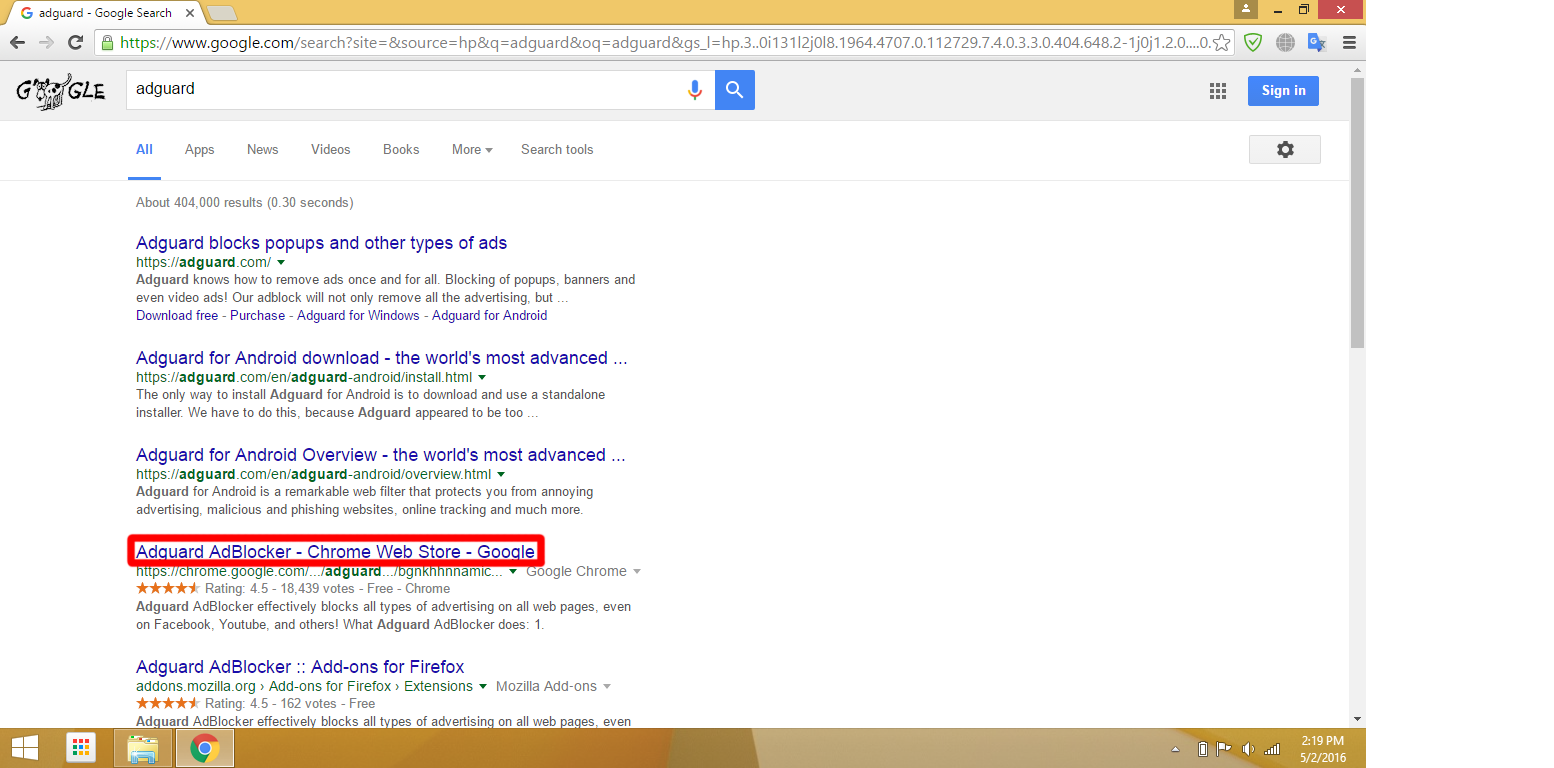
Task: Start voice search with the microphone icon
Action: (695, 90)
